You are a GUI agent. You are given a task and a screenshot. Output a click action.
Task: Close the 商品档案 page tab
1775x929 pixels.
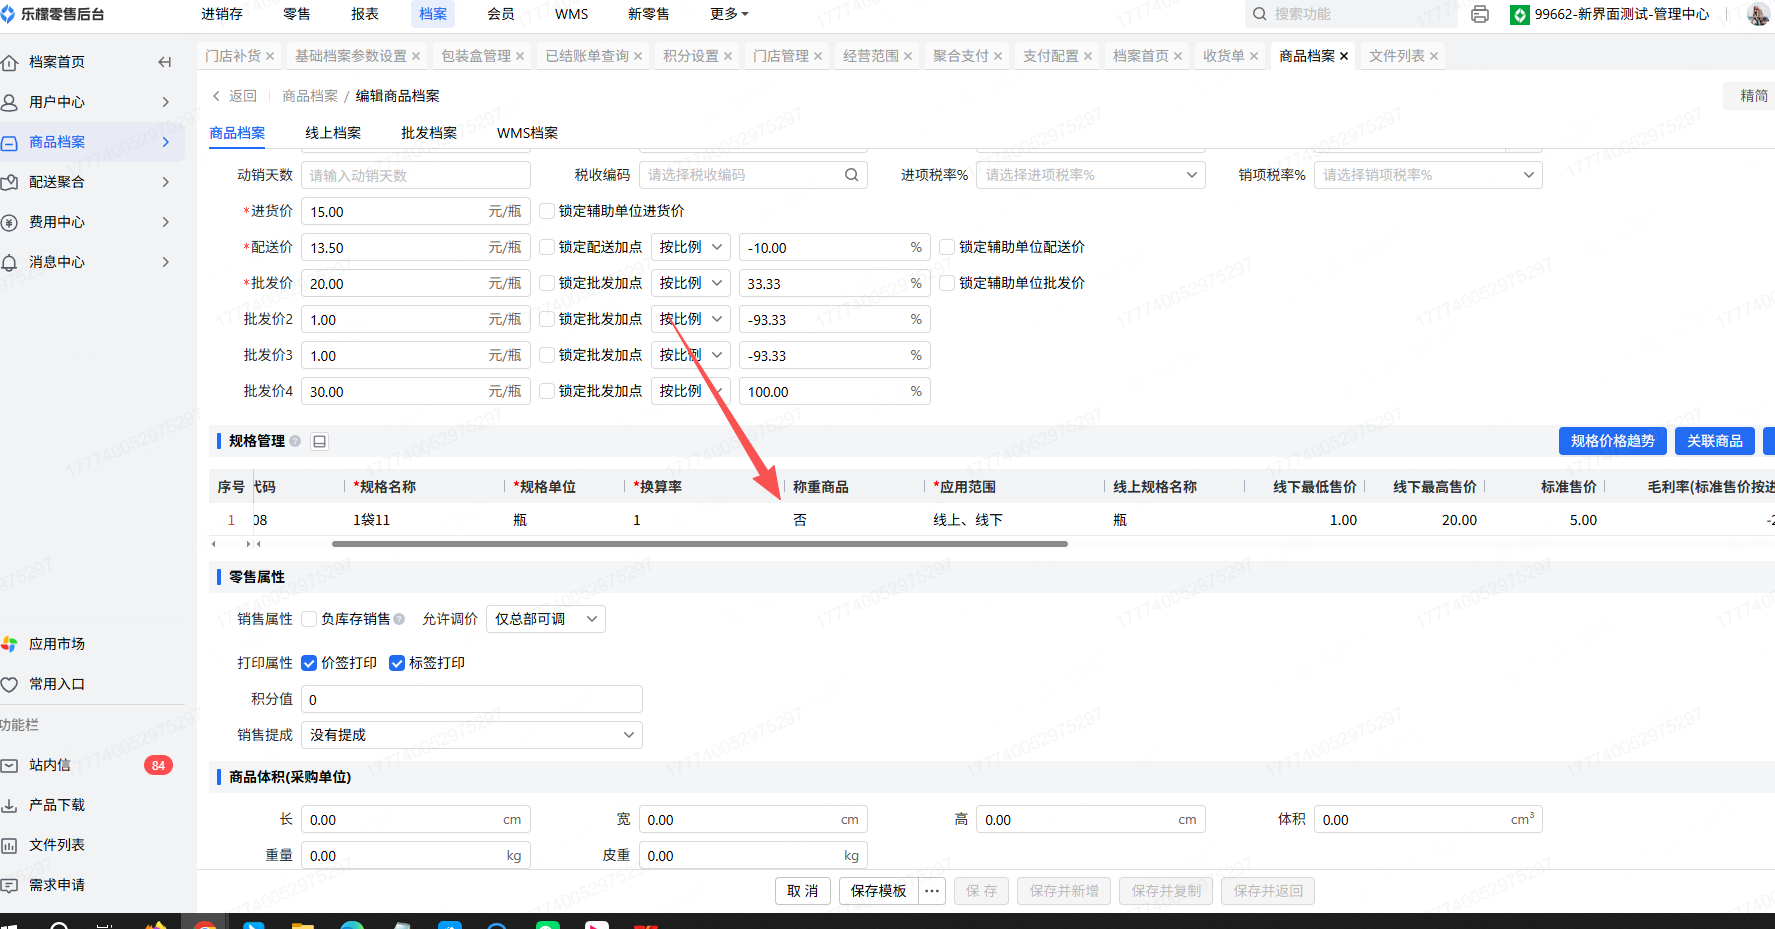point(1344,56)
